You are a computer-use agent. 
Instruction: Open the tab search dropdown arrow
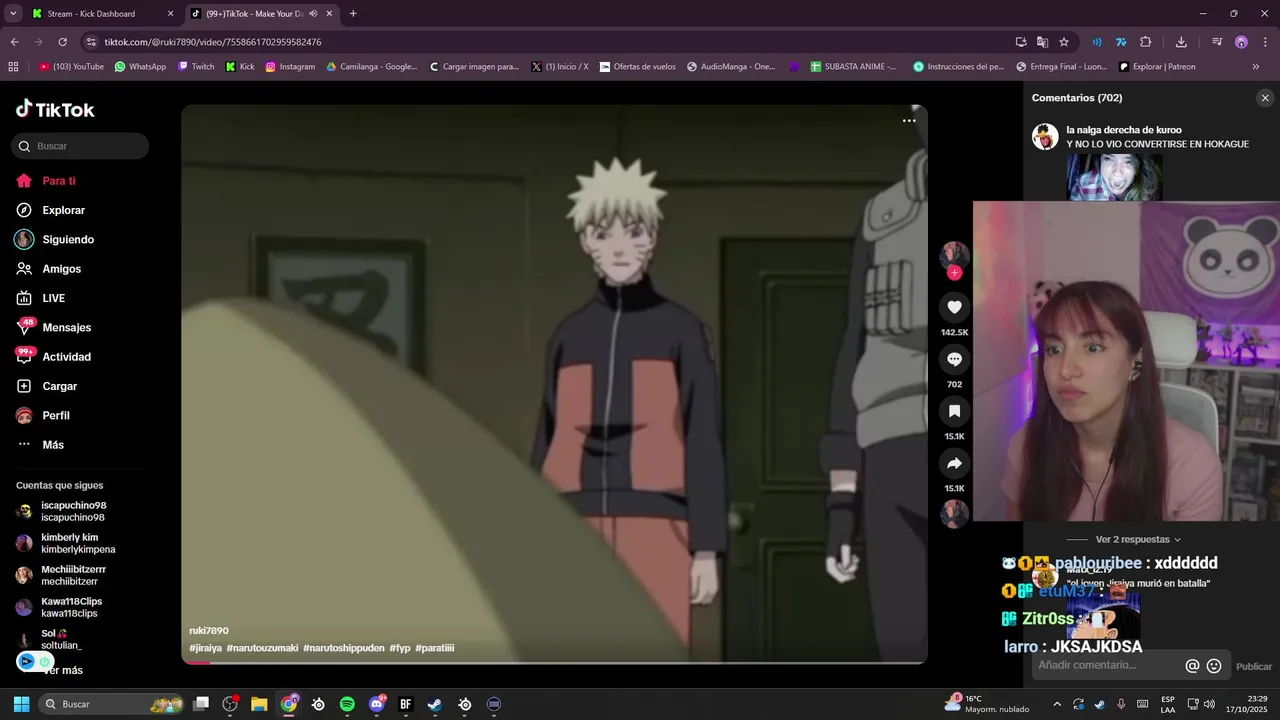[13, 14]
